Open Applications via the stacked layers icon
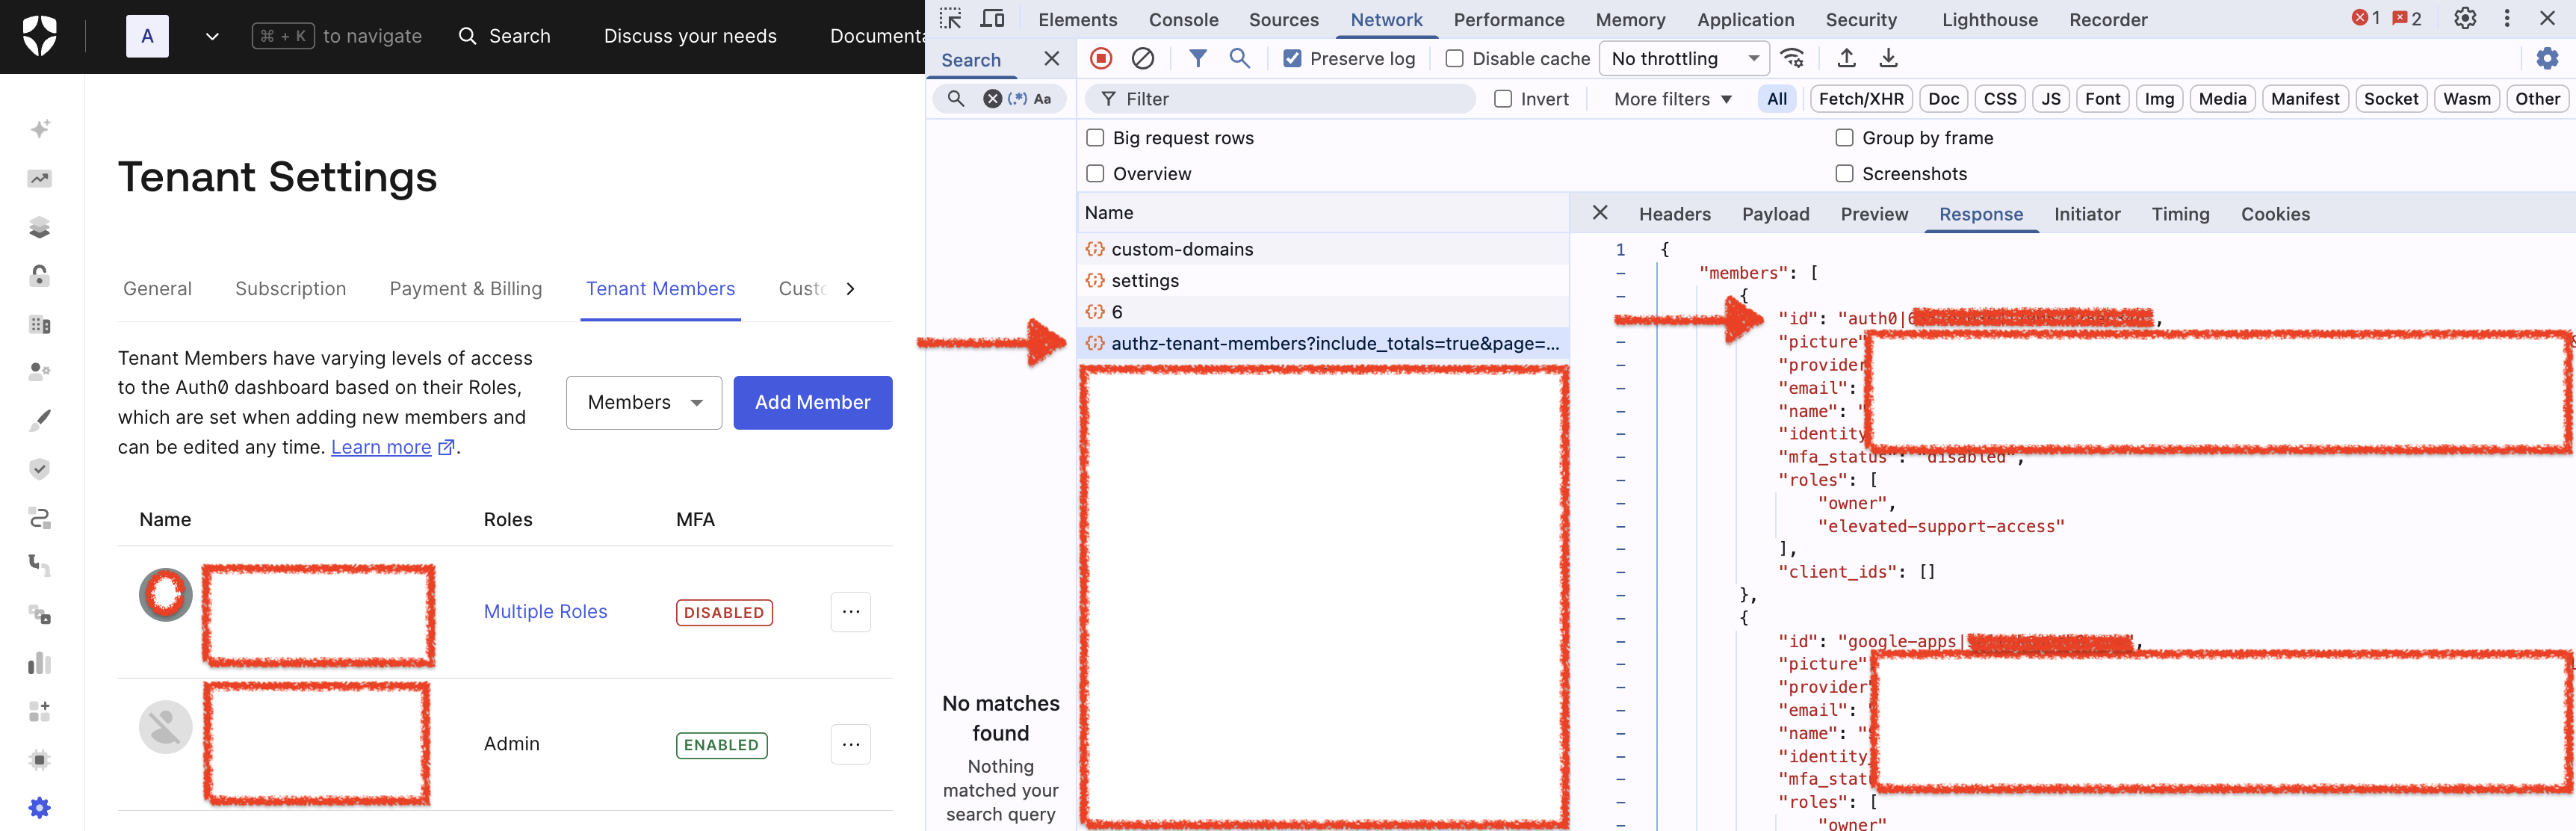 pyautogui.click(x=40, y=227)
